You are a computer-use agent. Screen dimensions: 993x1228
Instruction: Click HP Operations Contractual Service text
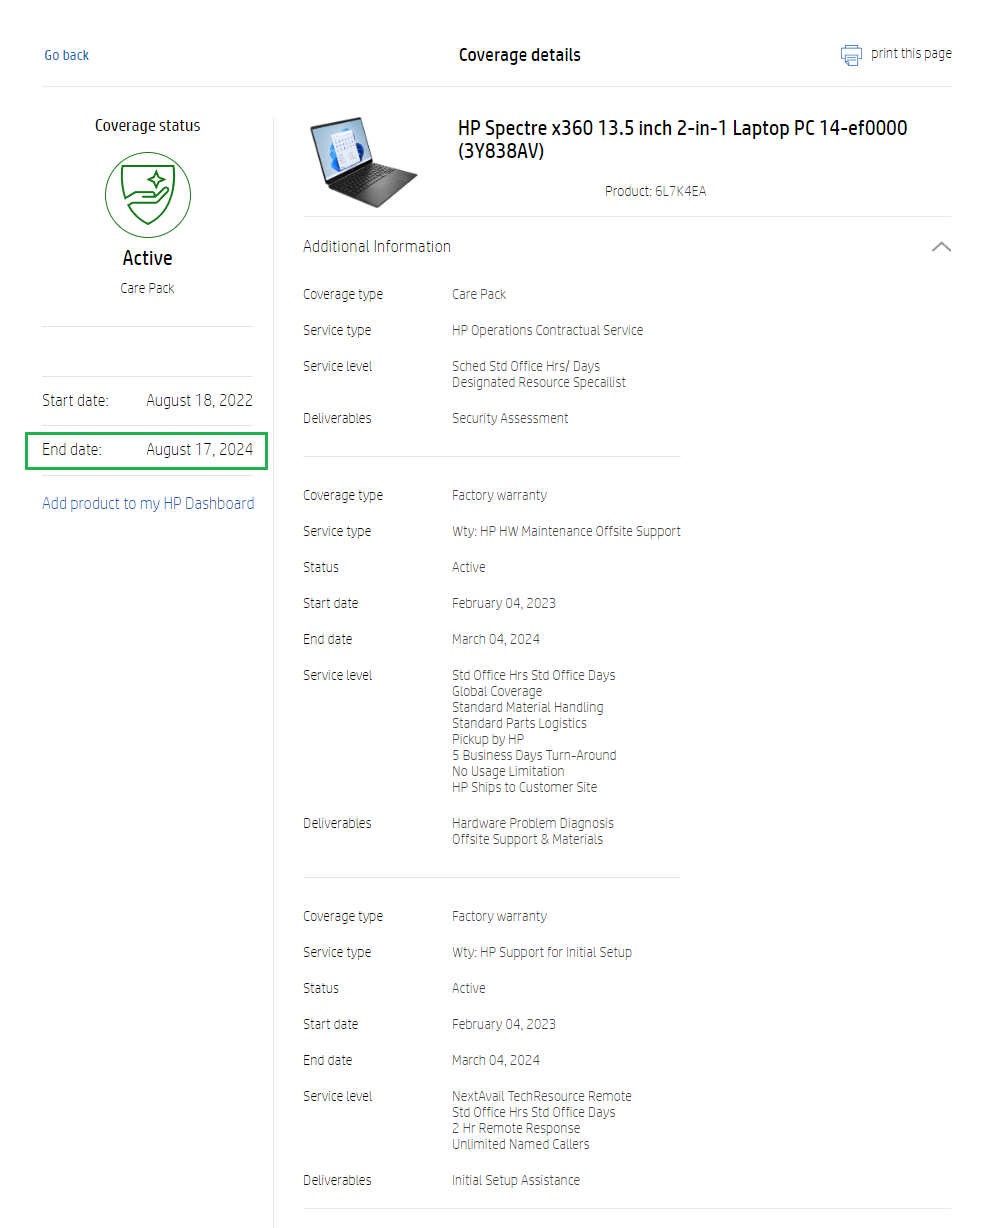point(547,331)
